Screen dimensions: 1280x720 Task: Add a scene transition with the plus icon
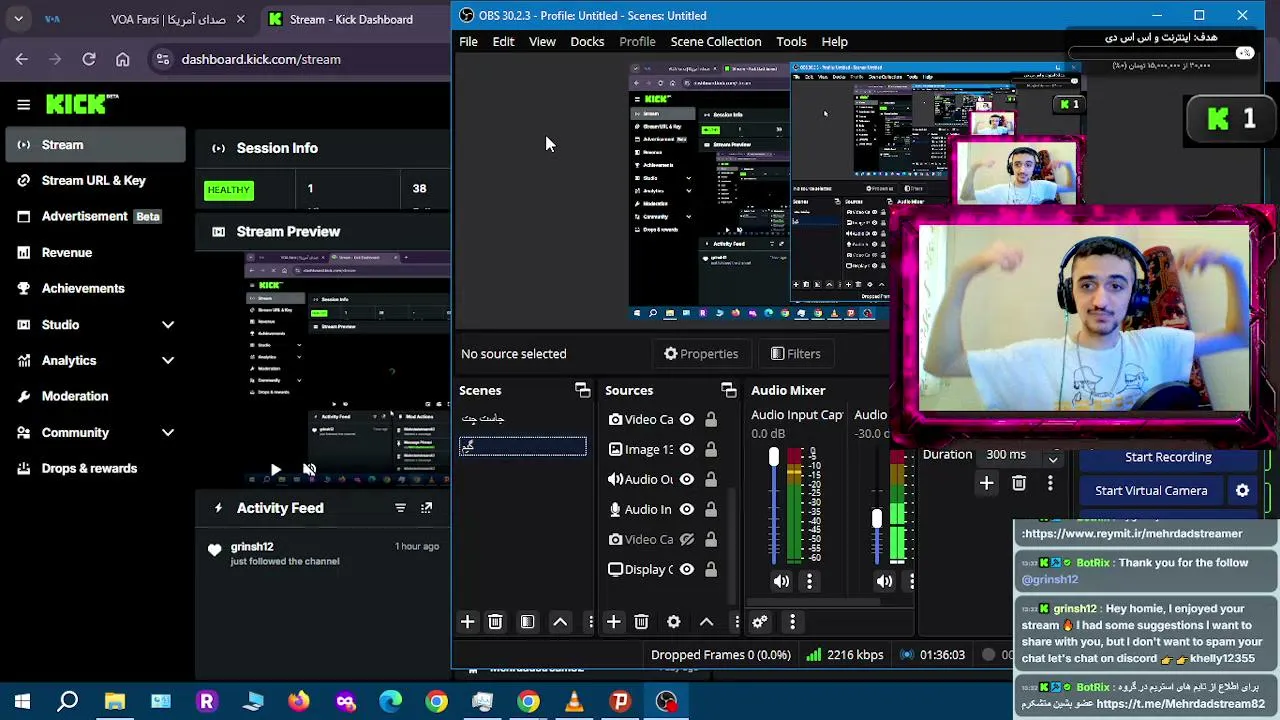(x=986, y=484)
